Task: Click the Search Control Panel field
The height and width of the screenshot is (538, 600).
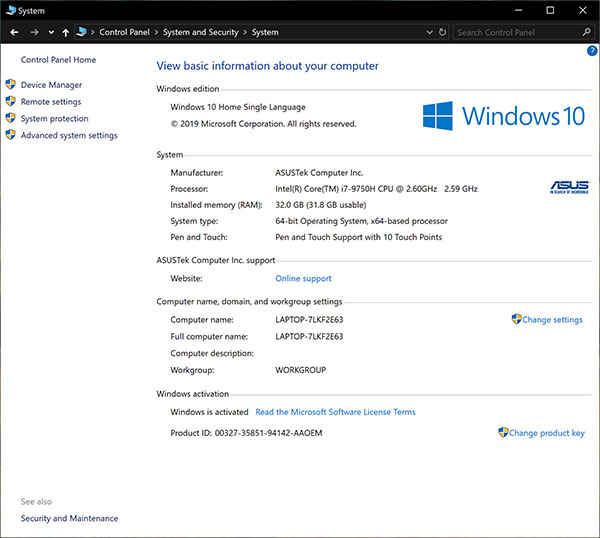Action: (515, 32)
